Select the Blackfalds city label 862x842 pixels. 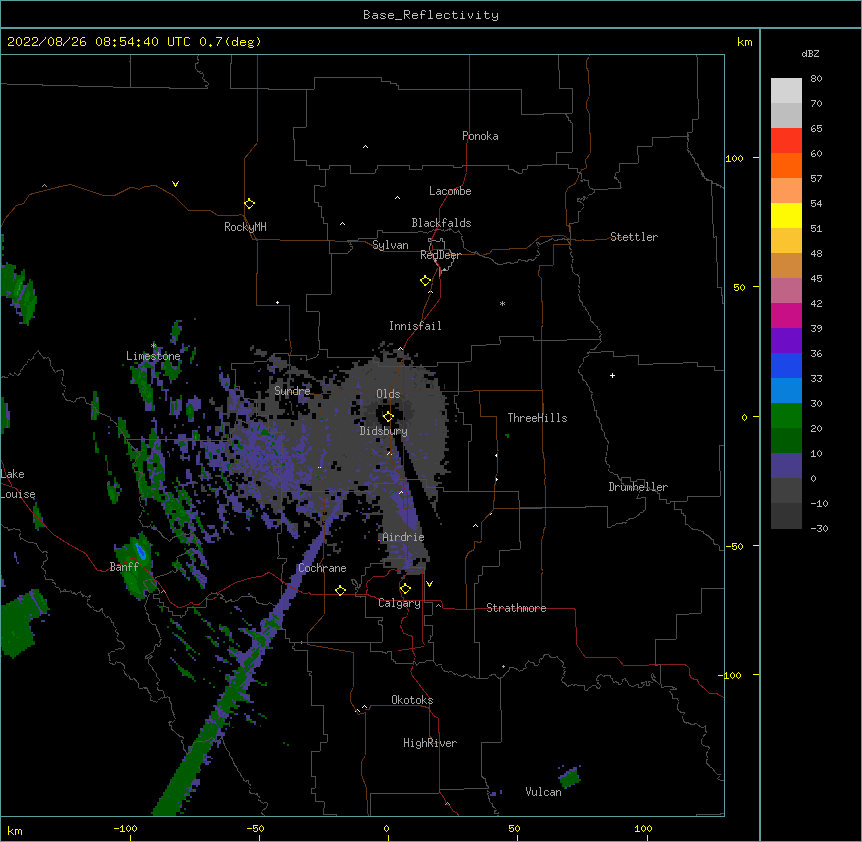[441, 223]
